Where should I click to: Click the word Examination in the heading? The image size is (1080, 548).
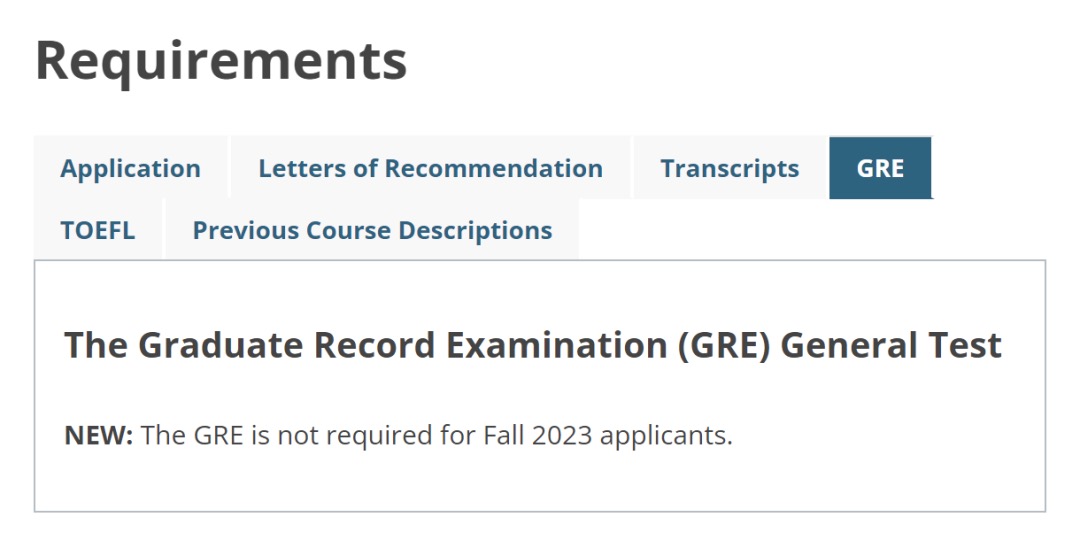pyautogui.click(x=557, y=345)
